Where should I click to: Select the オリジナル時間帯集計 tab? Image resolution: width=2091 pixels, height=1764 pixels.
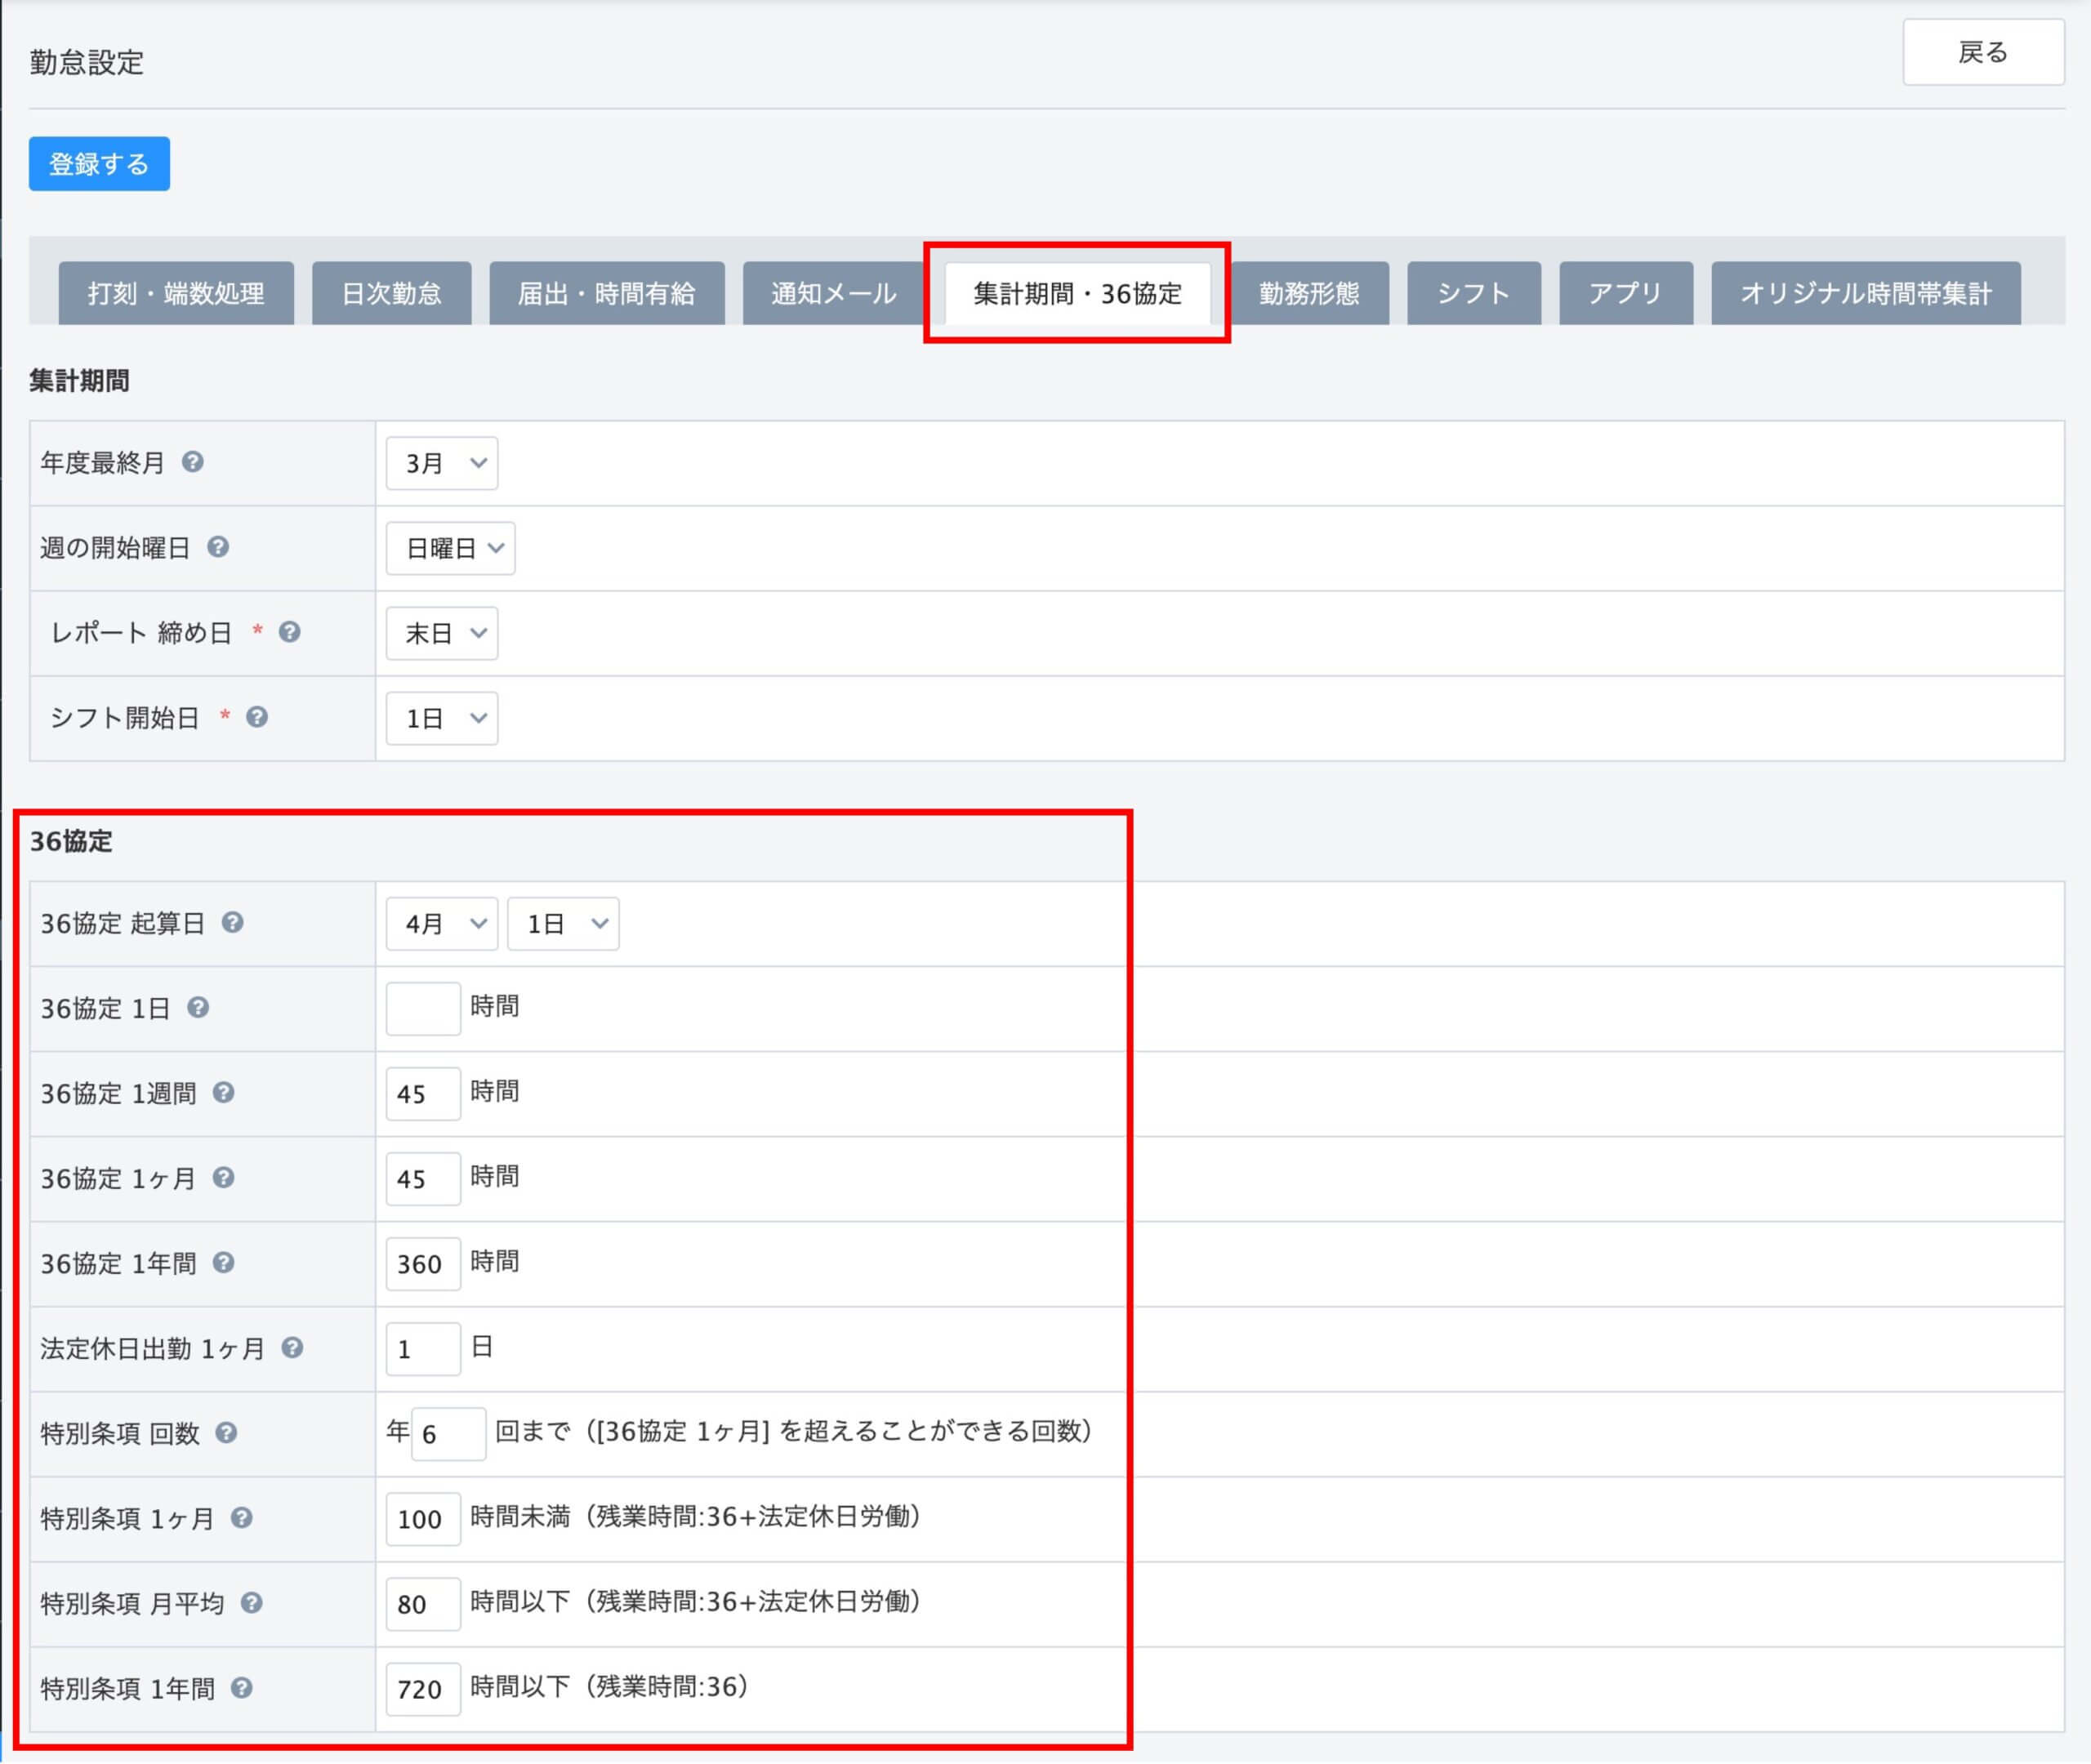[1865, 293]
